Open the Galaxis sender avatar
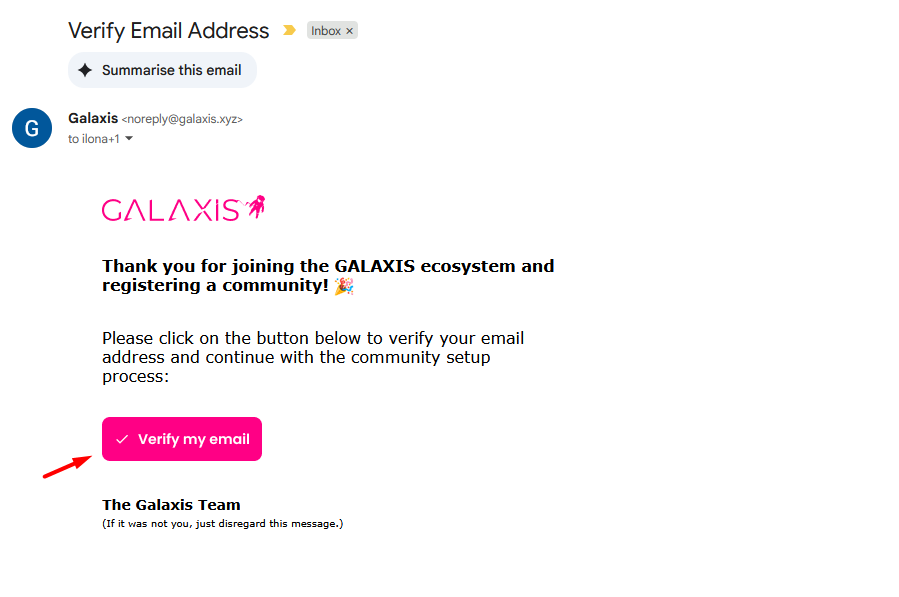 click(x=31, y=128)
